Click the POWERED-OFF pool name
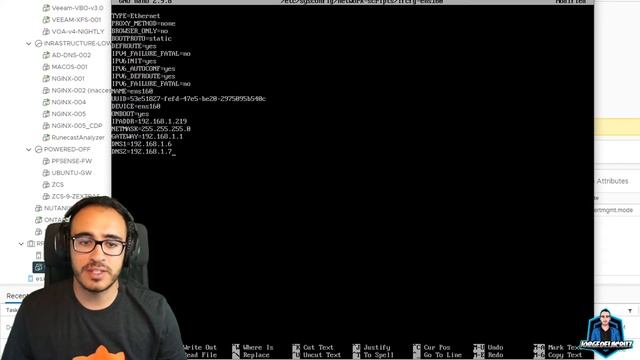The image size is (640, 360). coord(67,149)
